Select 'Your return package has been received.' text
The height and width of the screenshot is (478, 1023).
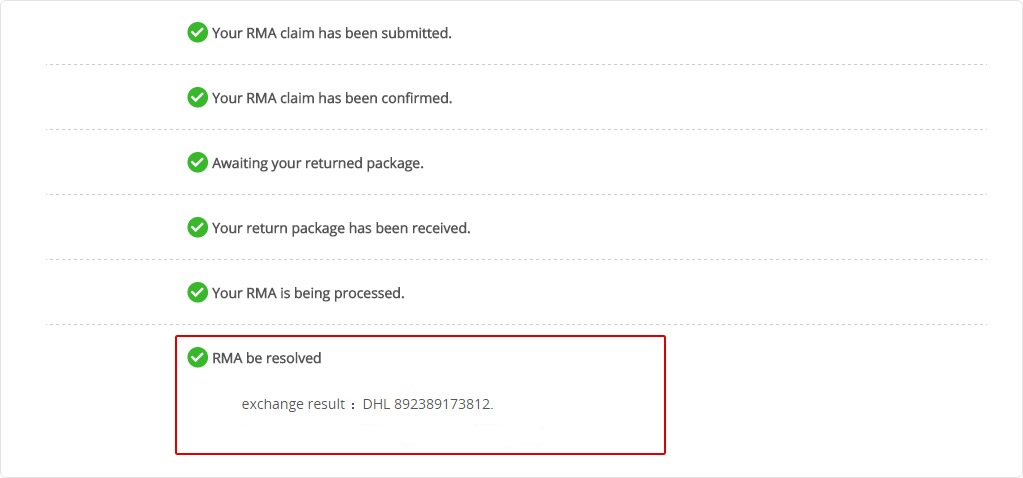point(341,228)
